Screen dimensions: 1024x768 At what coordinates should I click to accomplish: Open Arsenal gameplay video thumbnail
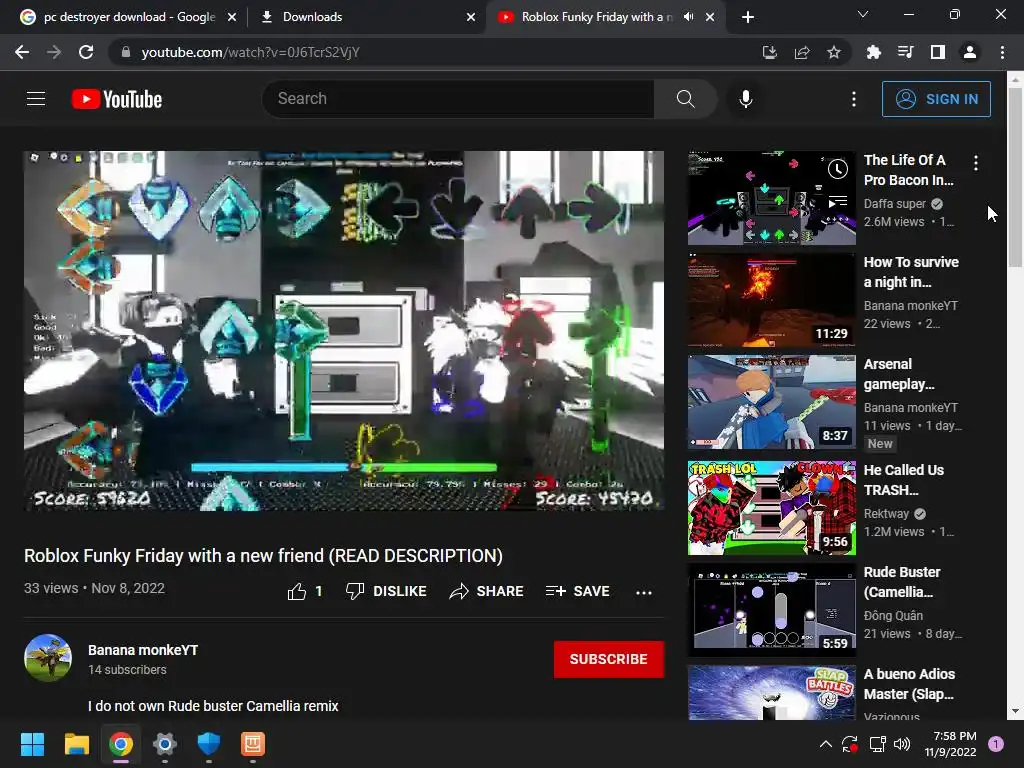(x=771, y=402)
